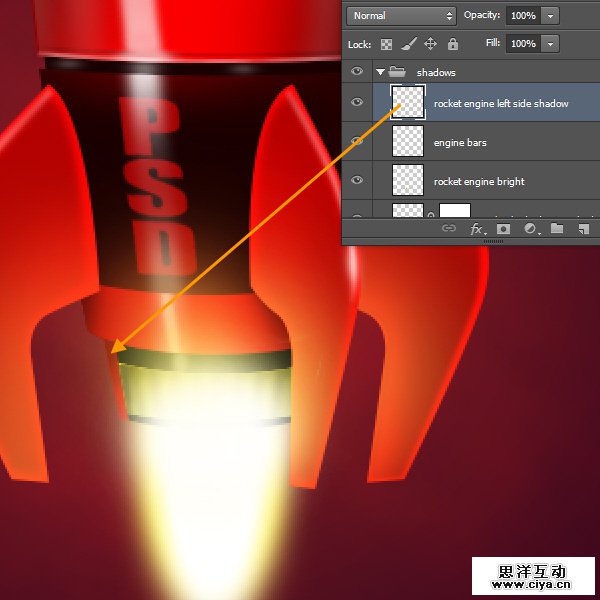Toggle visibility of rocket engine bright layer

[x=357, y=181]
